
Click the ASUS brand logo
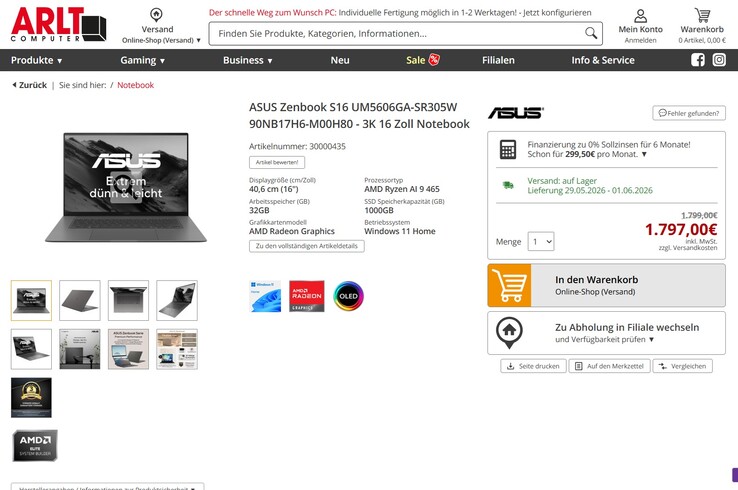[516, 112]
